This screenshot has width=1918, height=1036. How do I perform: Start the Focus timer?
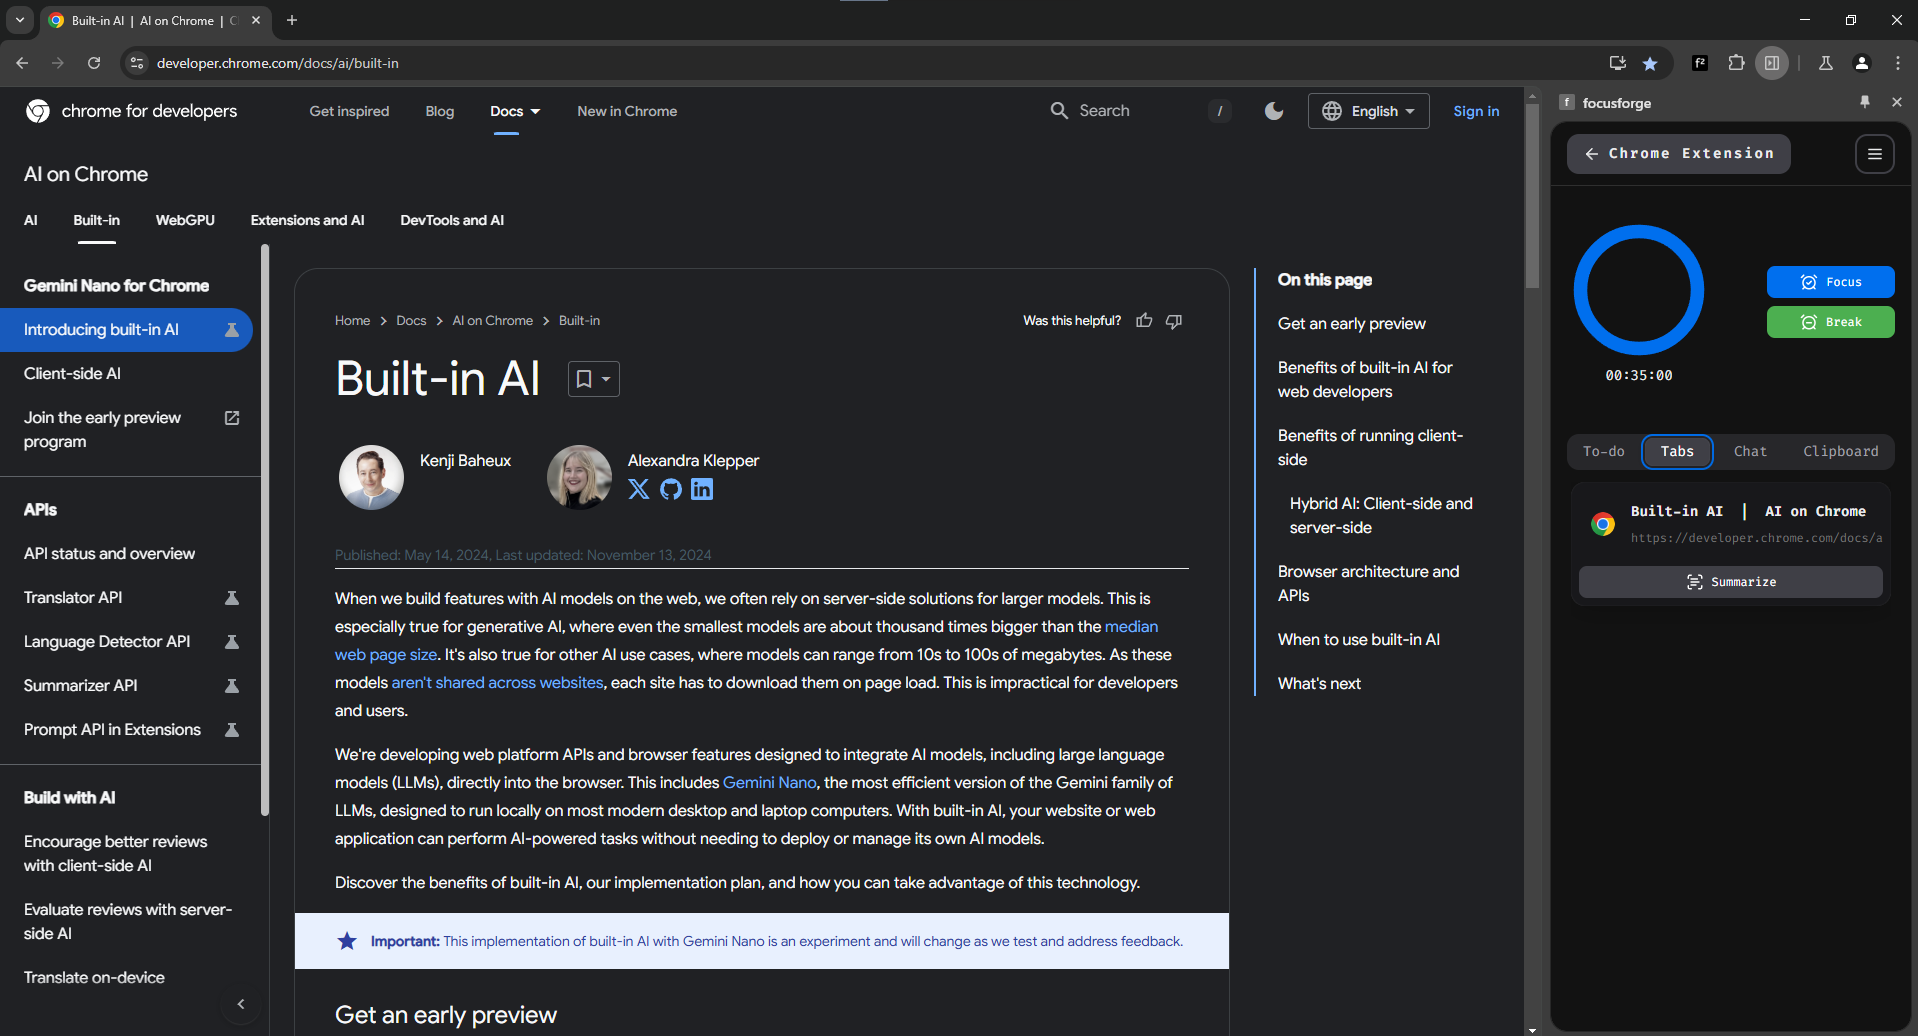(1831, 282)
